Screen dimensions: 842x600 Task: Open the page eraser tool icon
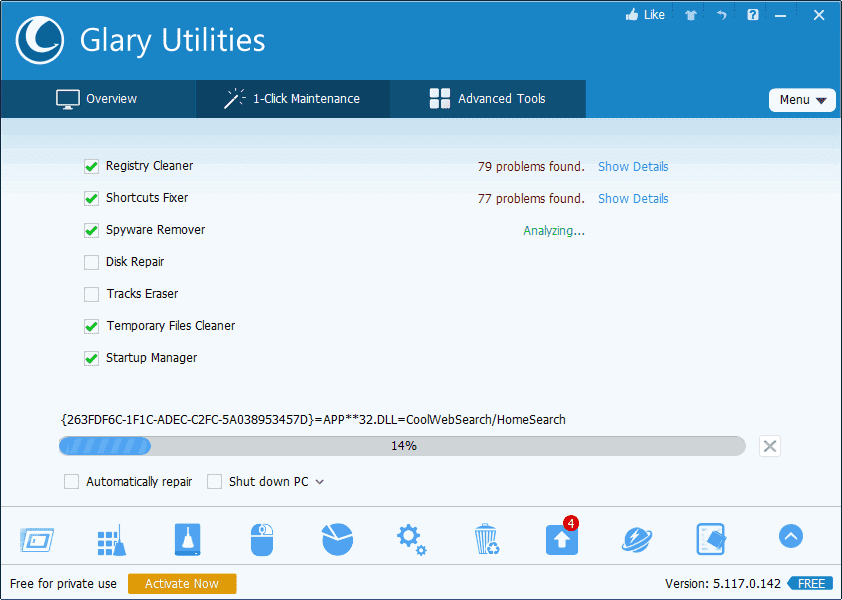(712, 539)
